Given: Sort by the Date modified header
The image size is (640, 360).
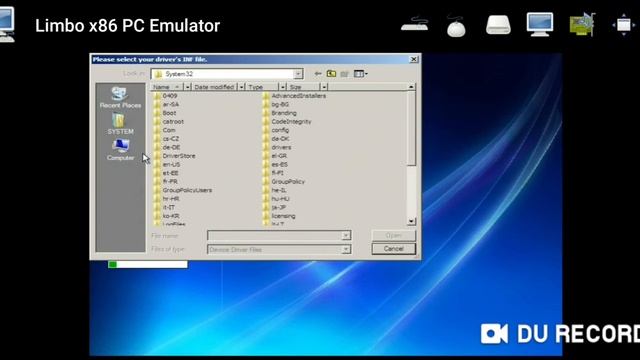Looking at the screenshot, I should tap(214, 87).
